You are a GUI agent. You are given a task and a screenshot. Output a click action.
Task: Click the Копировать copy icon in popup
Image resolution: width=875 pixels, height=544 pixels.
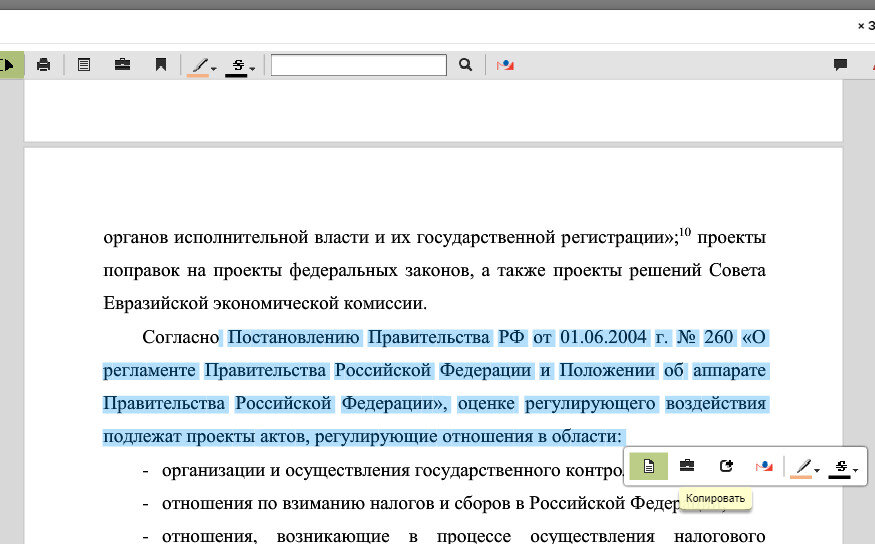coord(648,466)
